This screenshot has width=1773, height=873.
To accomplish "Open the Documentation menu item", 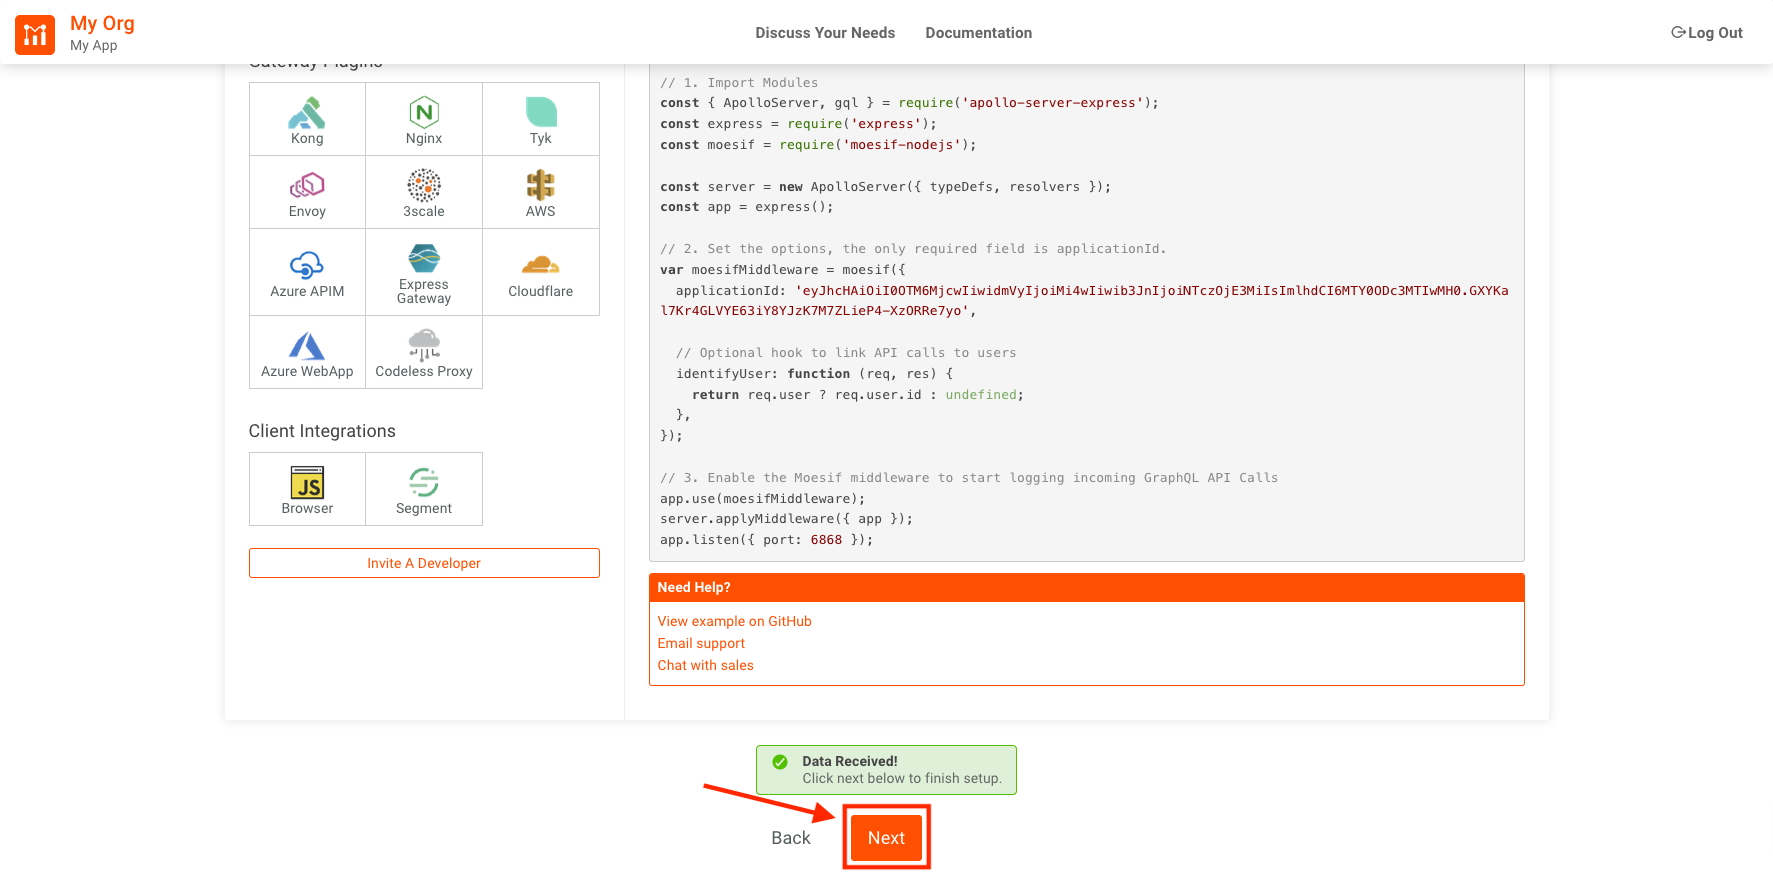I will [978, 33].
